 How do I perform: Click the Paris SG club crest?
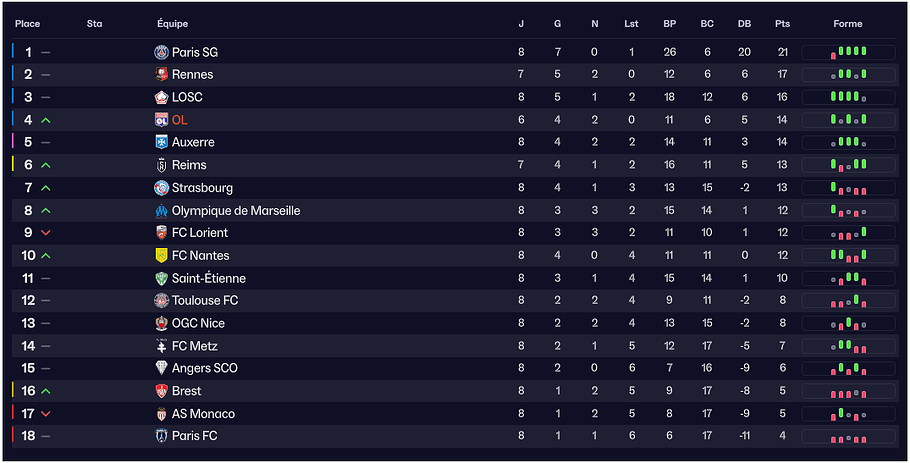pos(161,52)
